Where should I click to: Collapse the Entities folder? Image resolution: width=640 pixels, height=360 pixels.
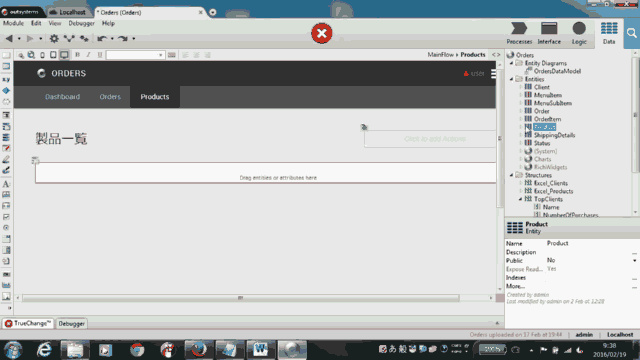511,79
